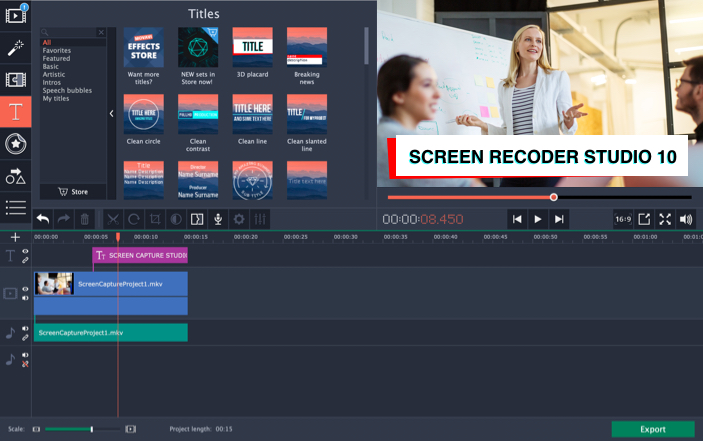The height and width of the screenshot is (441, 703).
Task: Click the timeline Scale slider
Action: pos(83,429)
